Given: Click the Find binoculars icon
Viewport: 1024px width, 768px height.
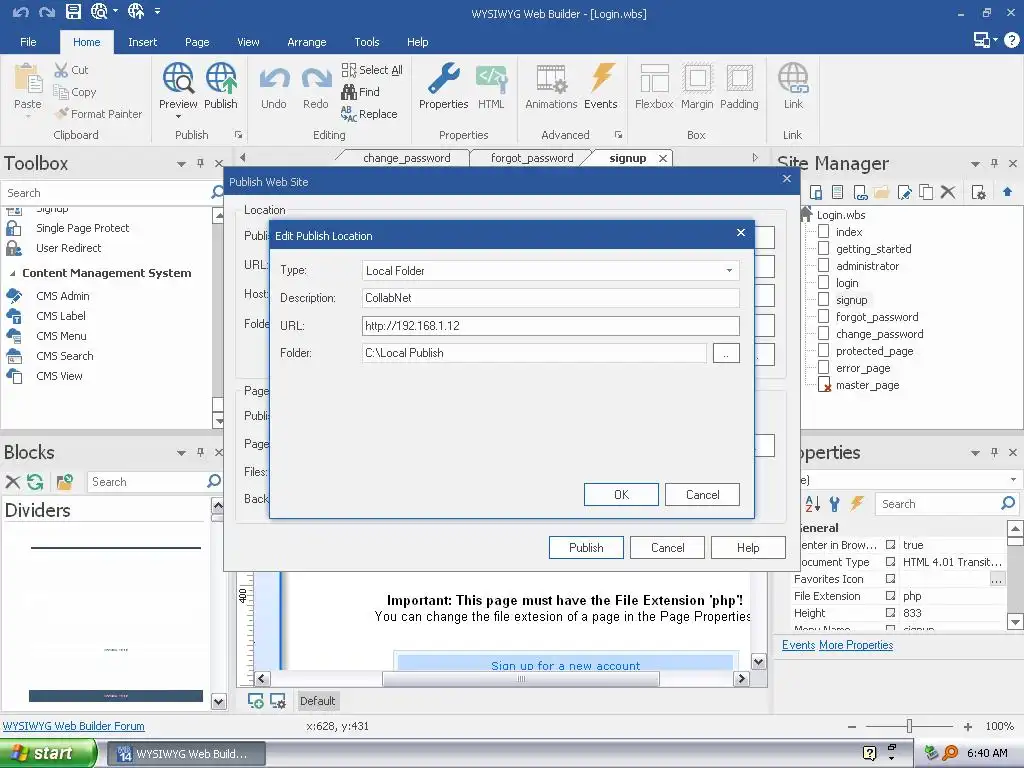Looking at the screenshot, I should (349, 92).
